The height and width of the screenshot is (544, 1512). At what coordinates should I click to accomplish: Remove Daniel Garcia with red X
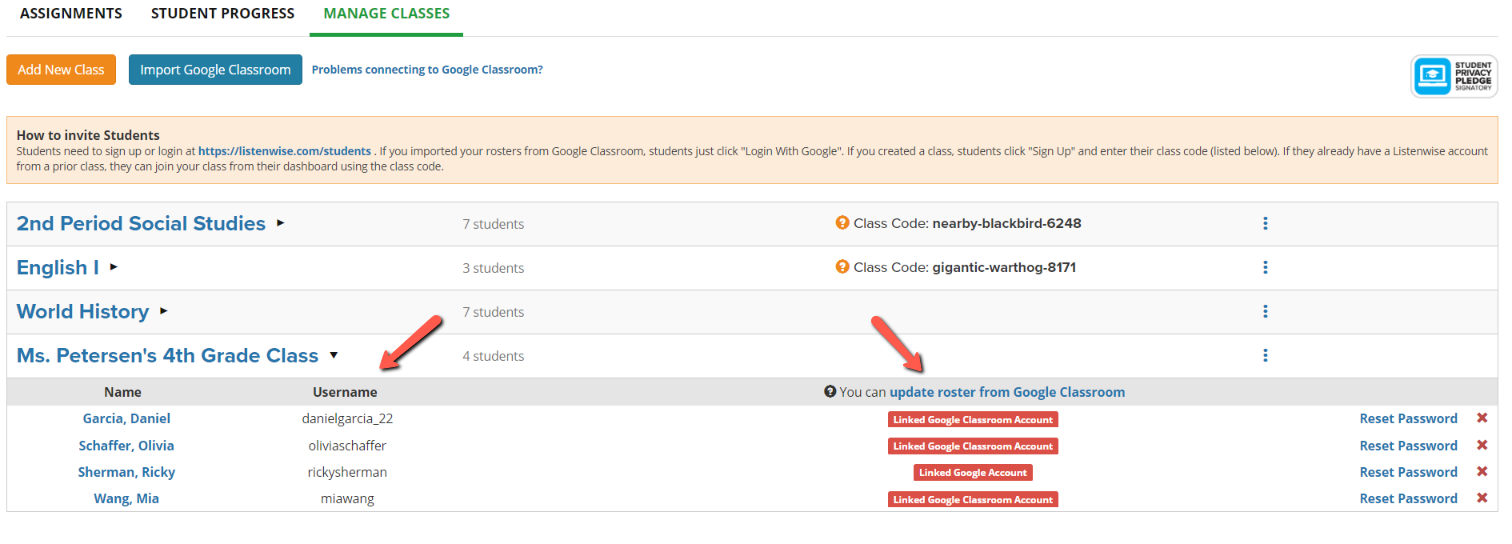click(x=1482, y=419)
